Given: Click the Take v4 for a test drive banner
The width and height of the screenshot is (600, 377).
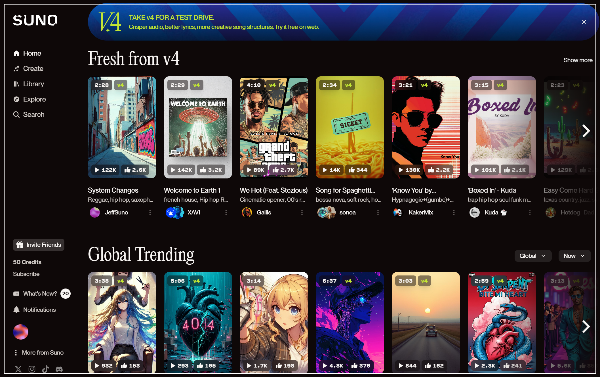Looking at the screenshot, I should 342,22.
